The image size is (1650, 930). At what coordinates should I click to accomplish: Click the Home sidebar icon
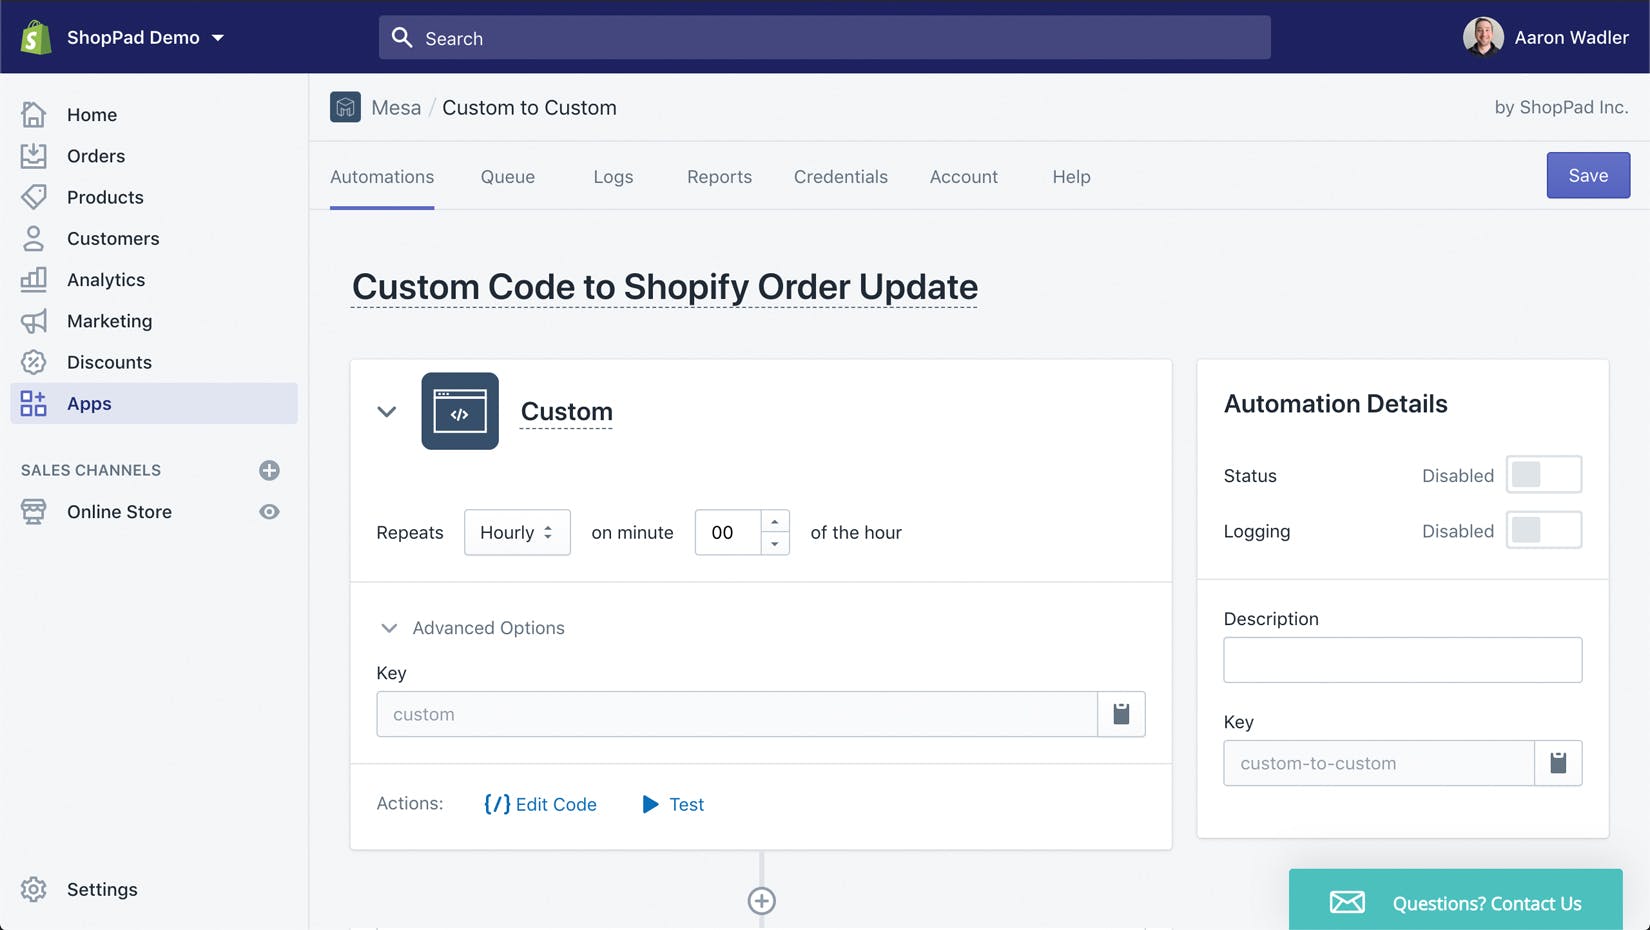click(x=33, y=114)
